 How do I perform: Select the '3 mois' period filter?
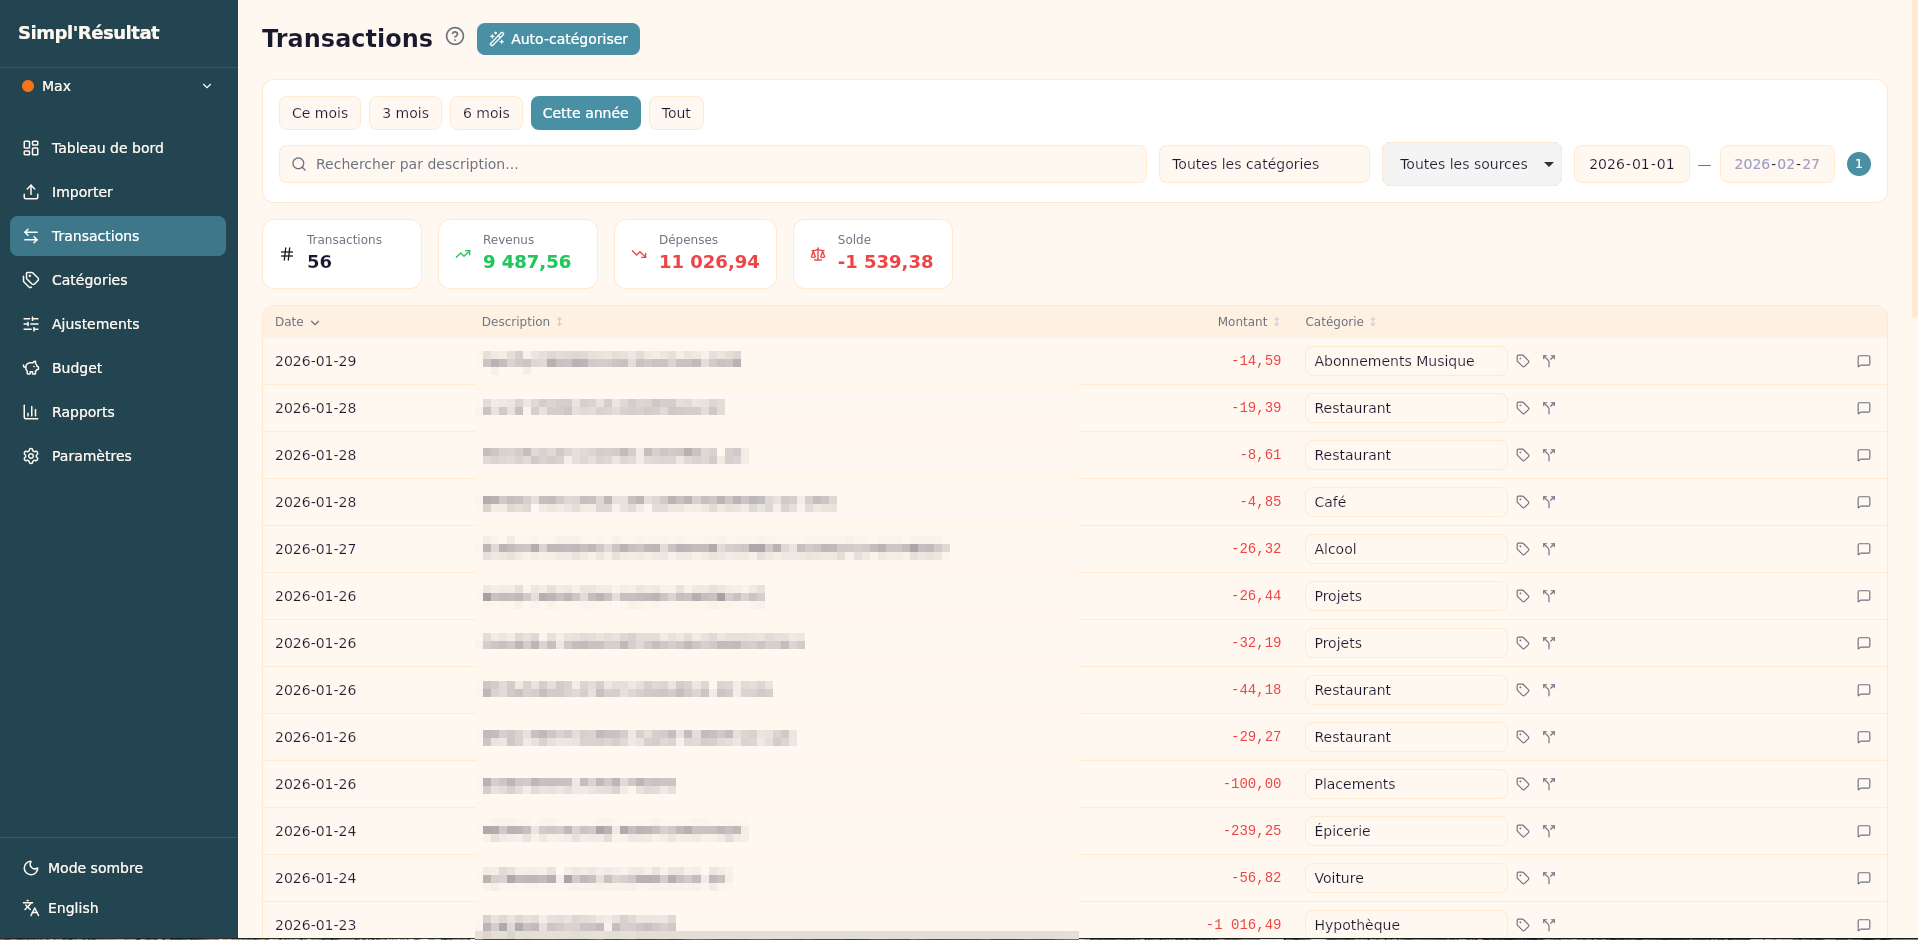(x=405, y=113)
